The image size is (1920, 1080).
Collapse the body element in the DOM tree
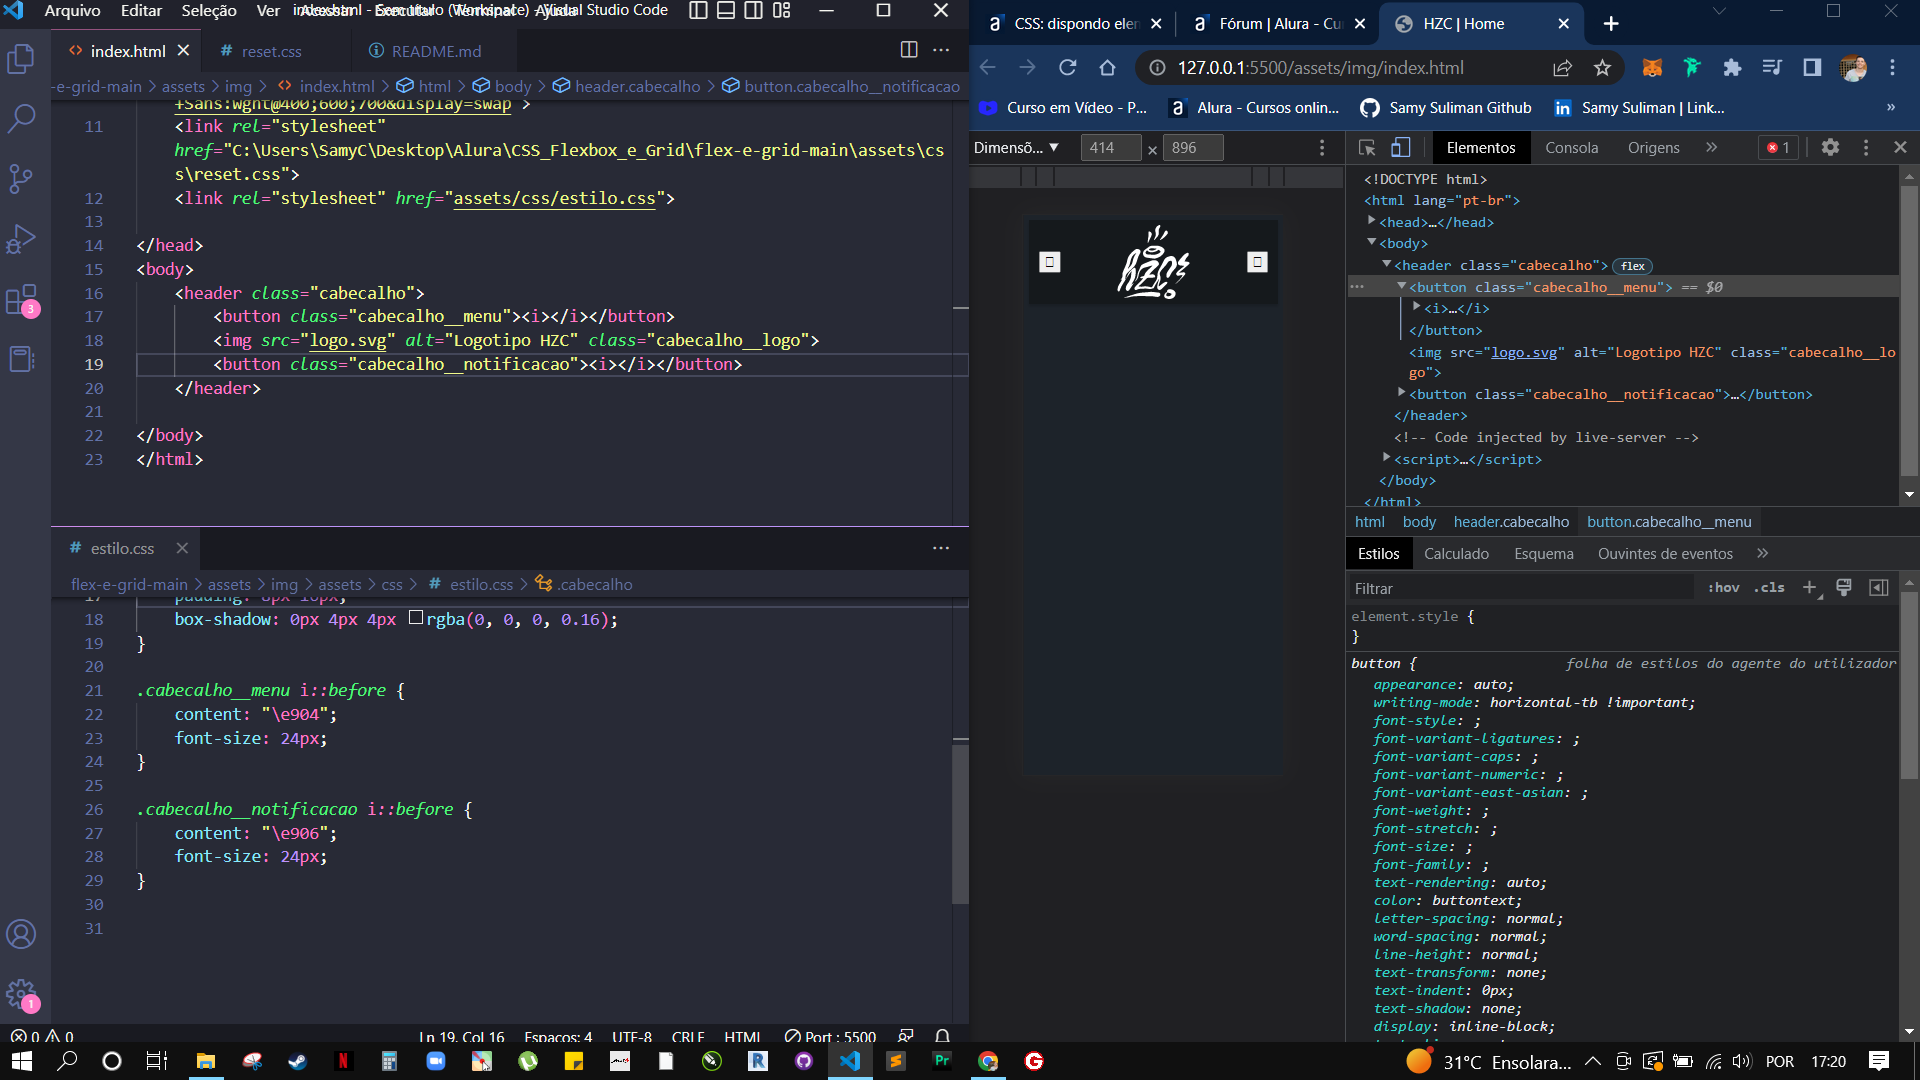pos(1372,243)
